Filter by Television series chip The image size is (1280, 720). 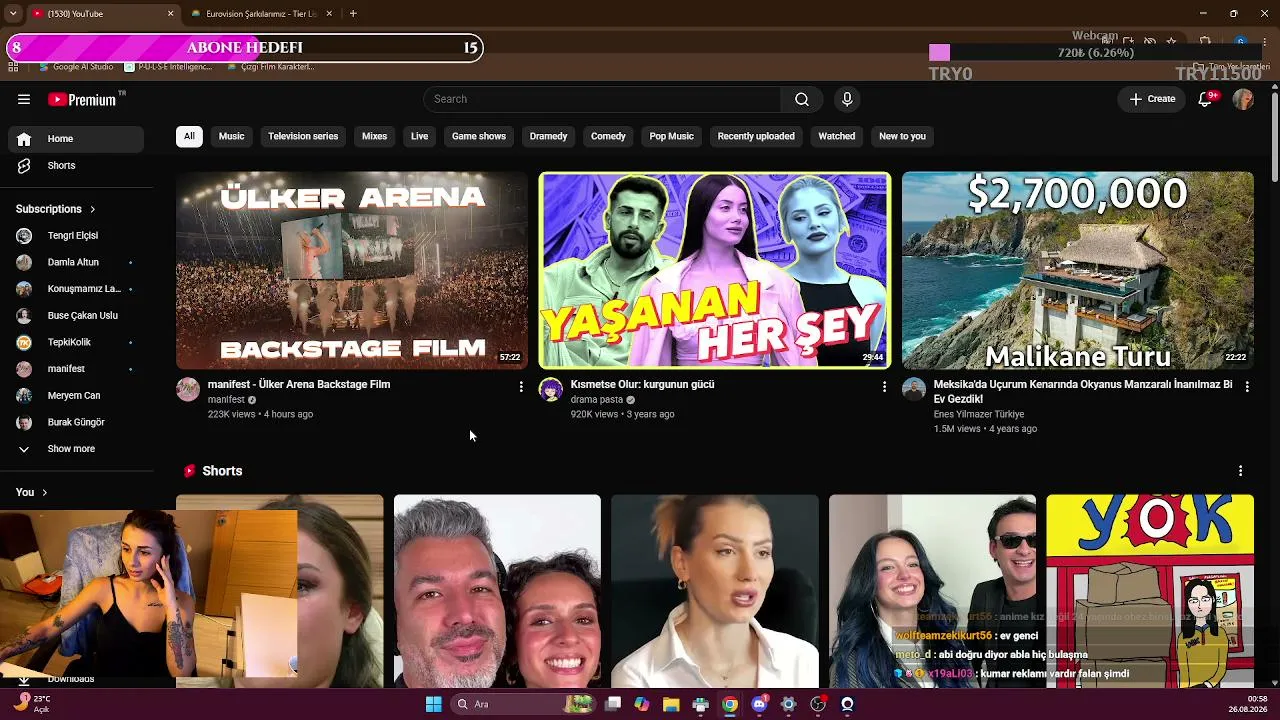[x=303, y=136]
